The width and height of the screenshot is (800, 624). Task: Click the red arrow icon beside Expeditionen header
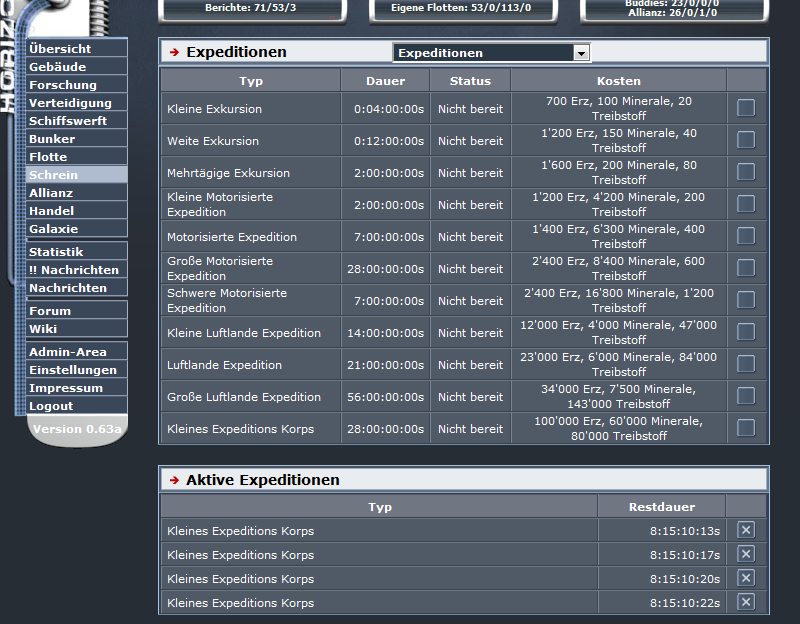[x=170, y=51]
